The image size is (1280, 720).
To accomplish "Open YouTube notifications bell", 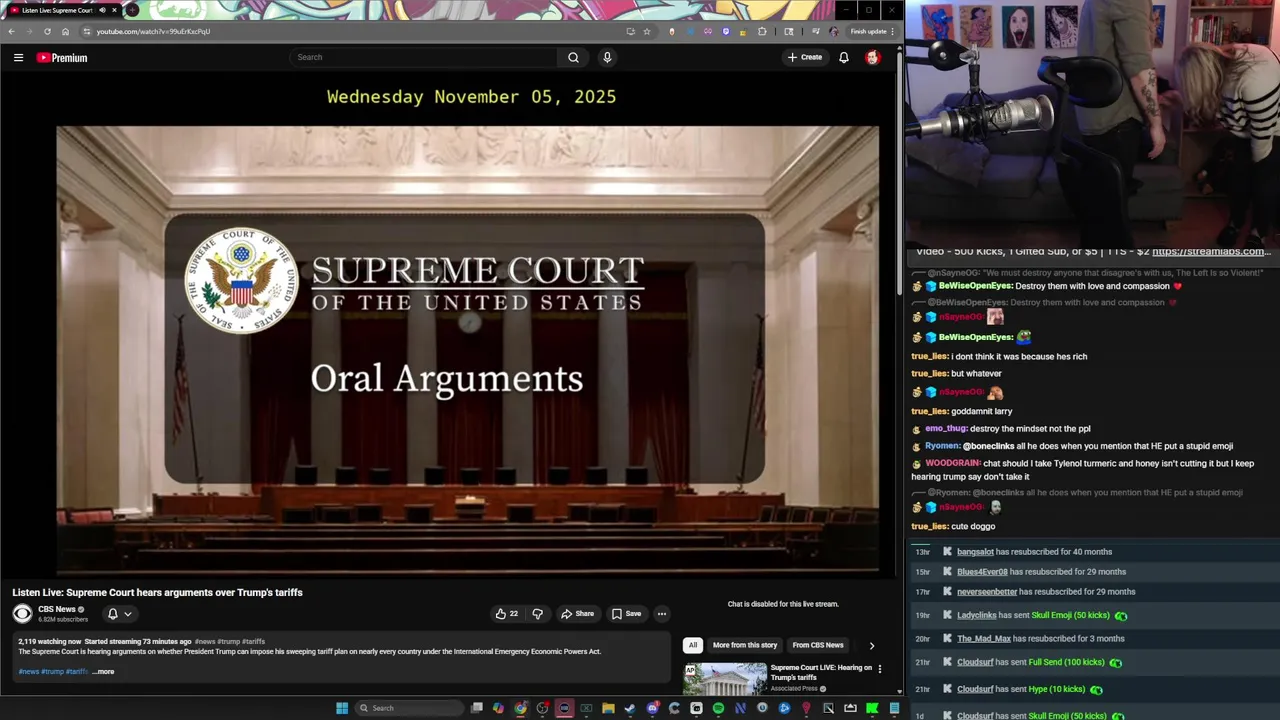I will [x=844, y=57].
